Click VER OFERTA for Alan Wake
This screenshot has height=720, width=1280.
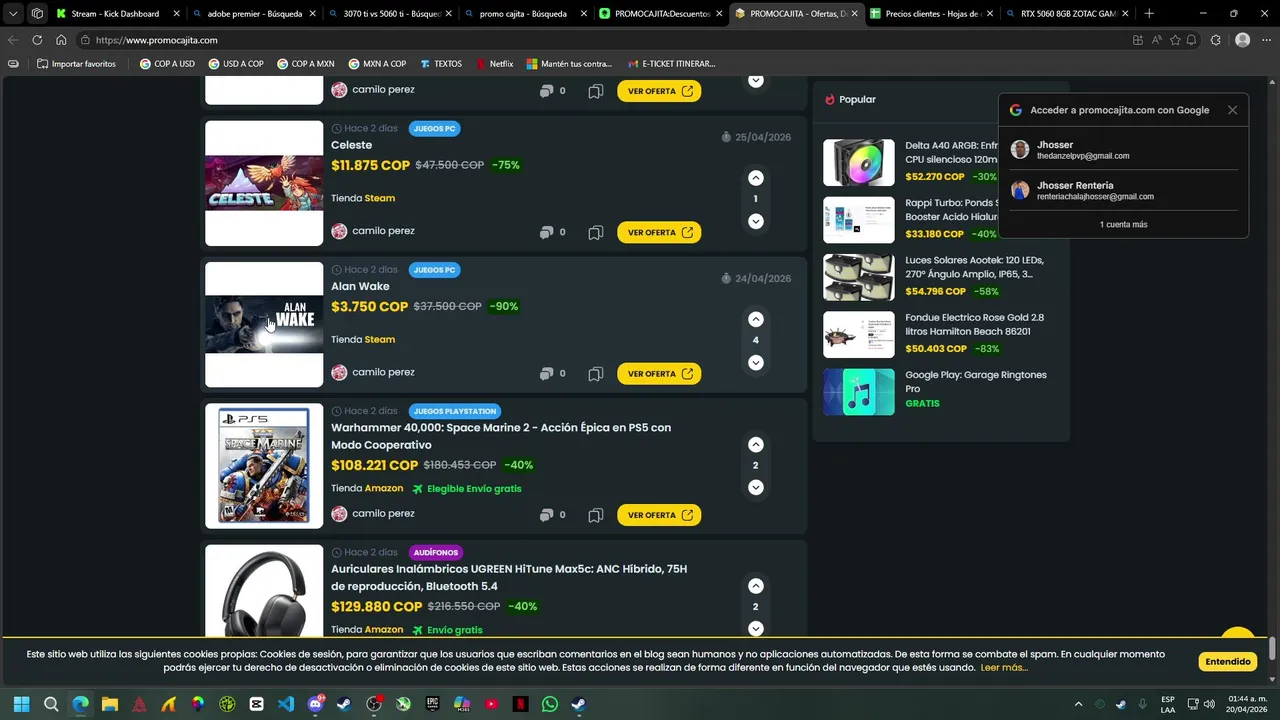click(659, 373)
